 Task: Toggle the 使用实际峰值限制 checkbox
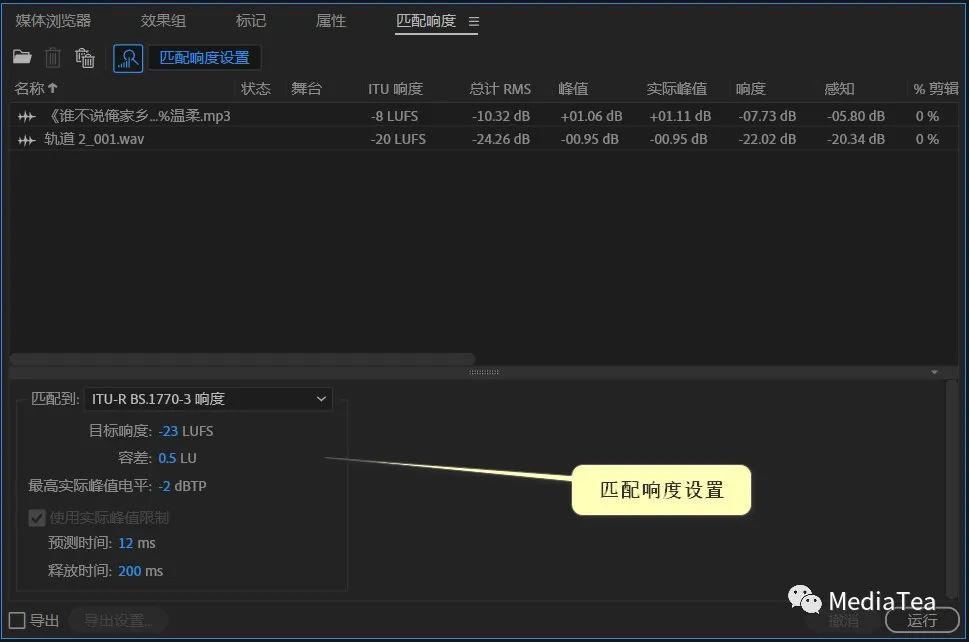click(36, 518)
